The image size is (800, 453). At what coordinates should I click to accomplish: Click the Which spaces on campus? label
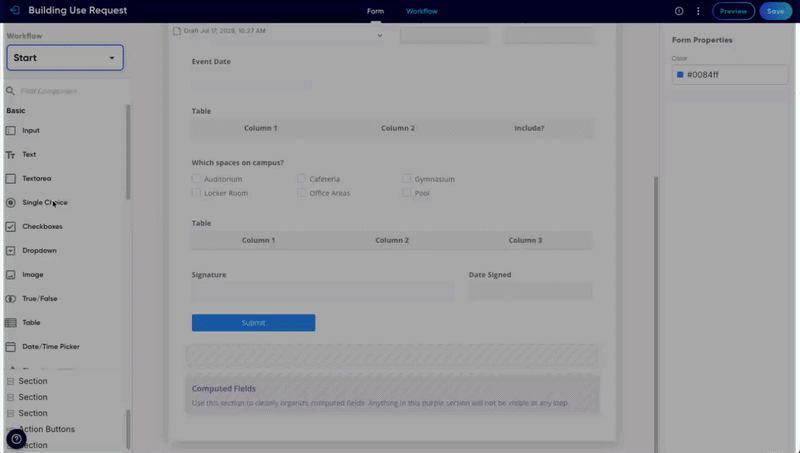tap(238, 163)
